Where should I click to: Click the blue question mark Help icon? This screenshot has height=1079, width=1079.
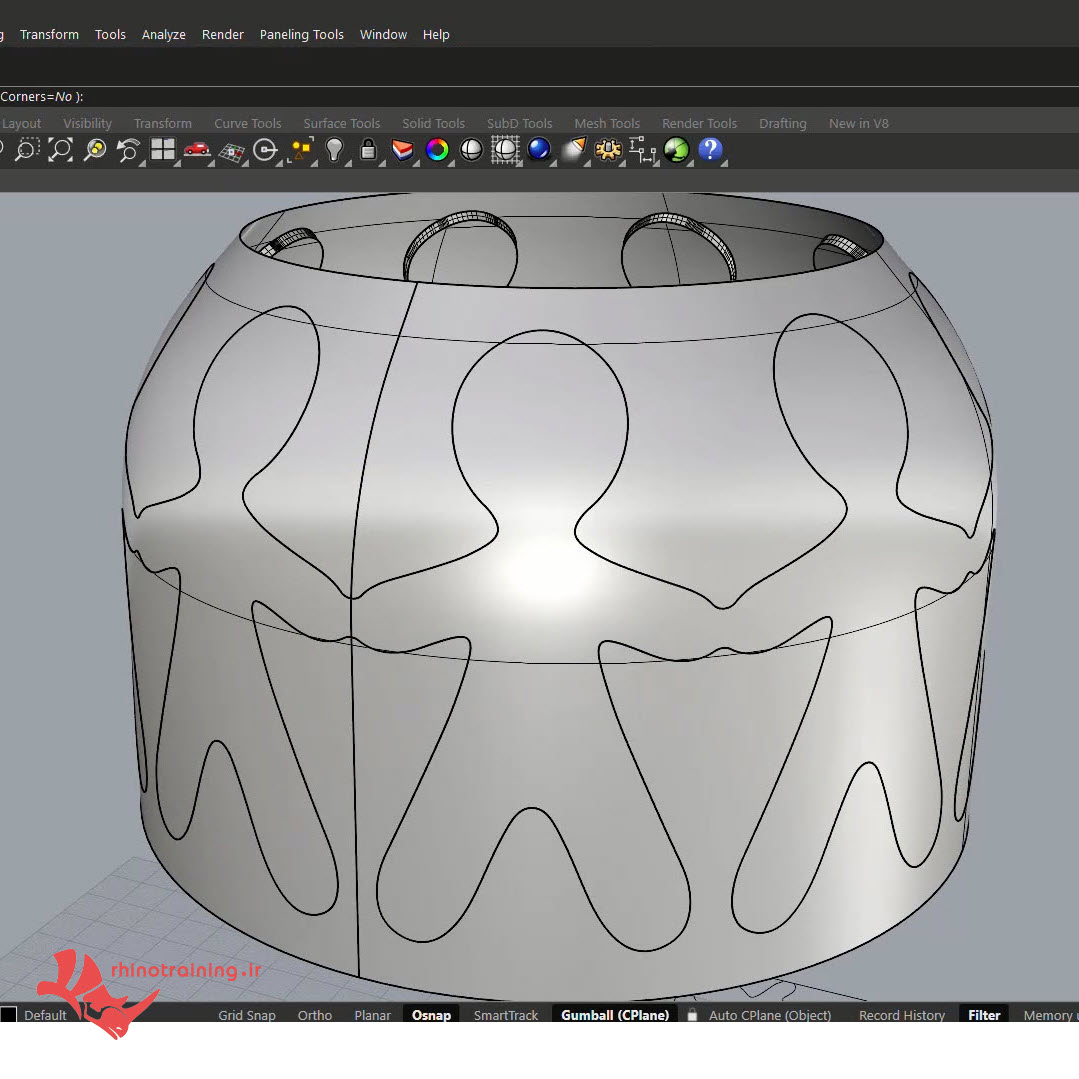[710, 150]
